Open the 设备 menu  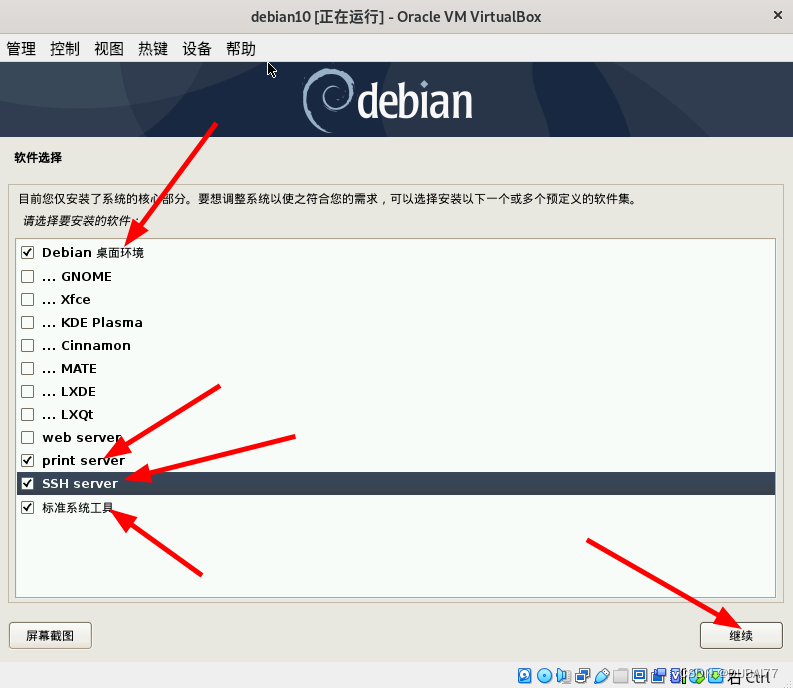(197, 49)
